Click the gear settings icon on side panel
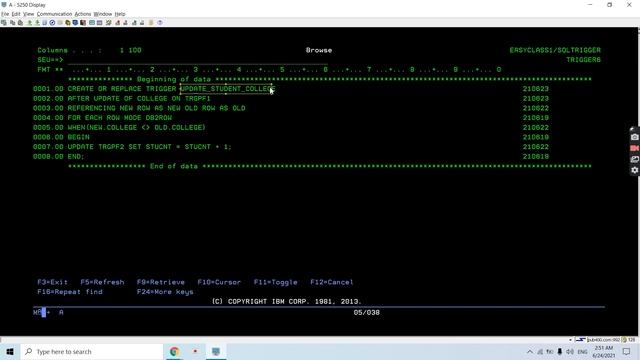Screen dimensions: 640x360 [634, 170]
